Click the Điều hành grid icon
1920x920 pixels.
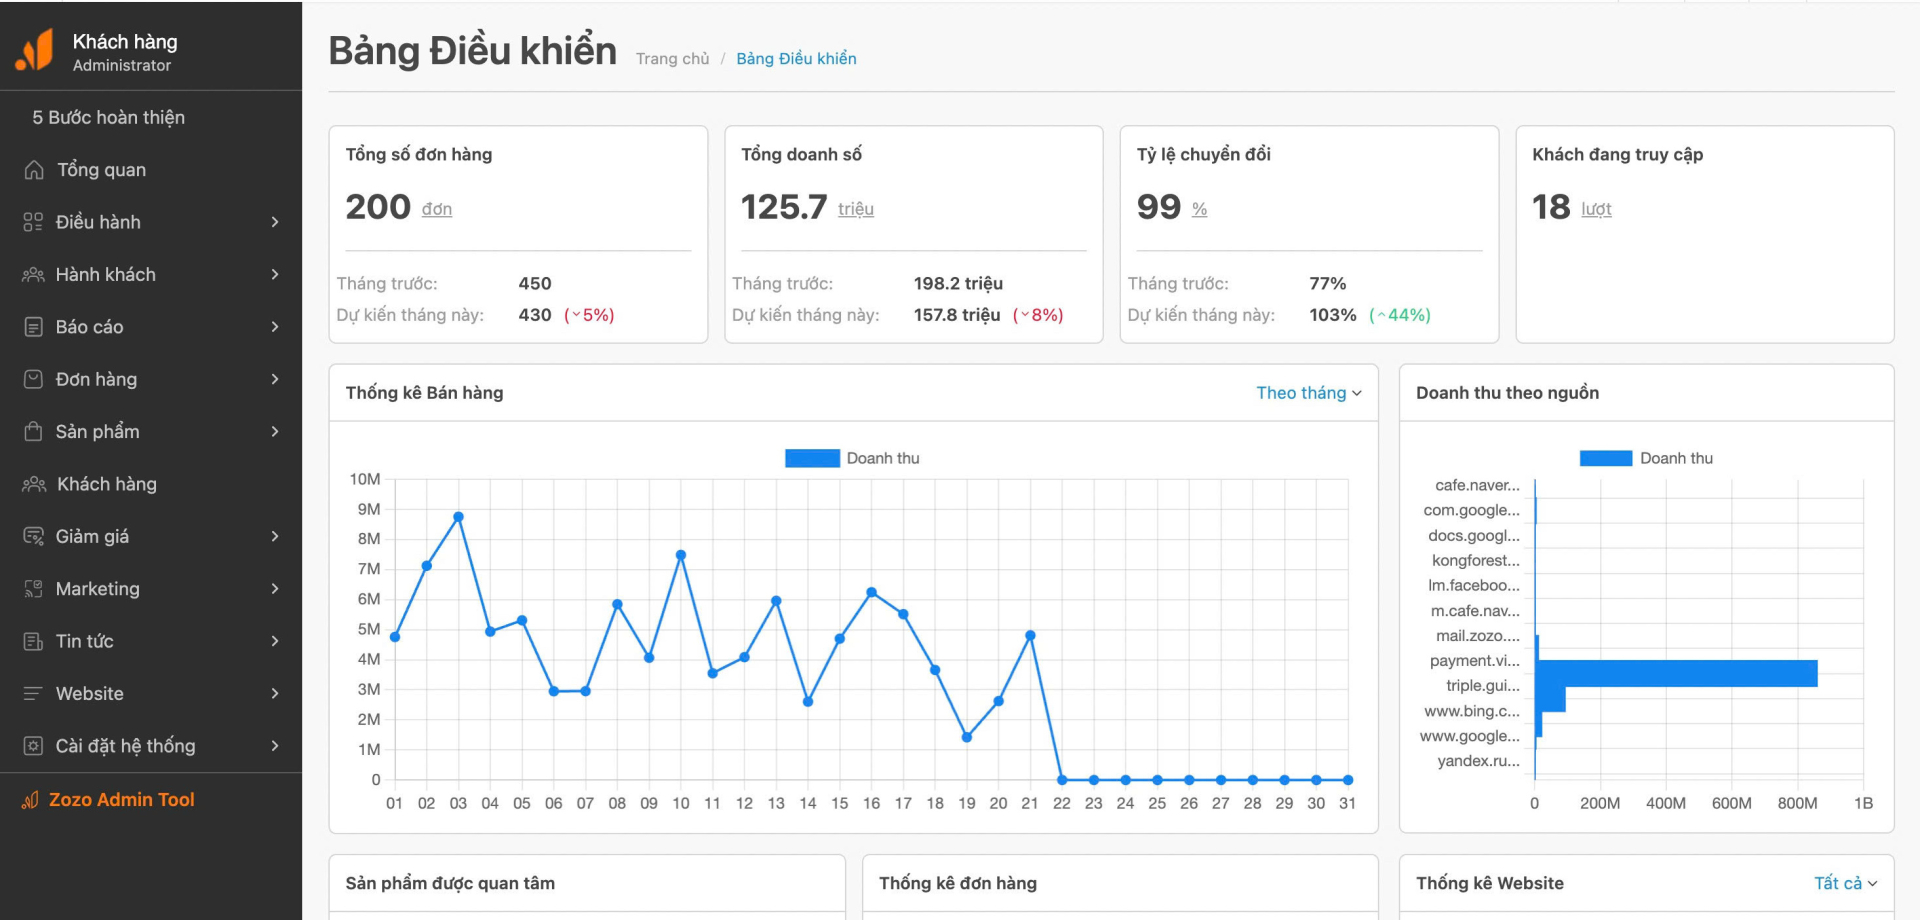33,222
